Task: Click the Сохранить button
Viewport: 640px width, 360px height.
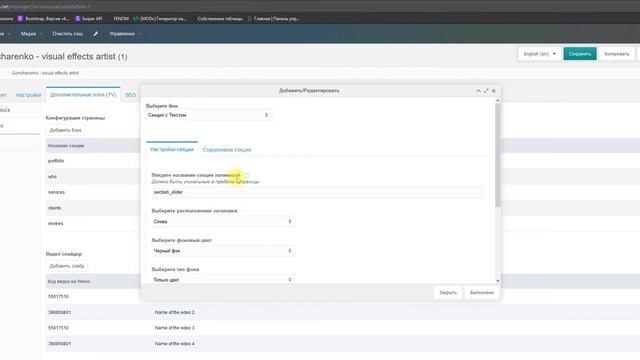Action: pos(580,54)
